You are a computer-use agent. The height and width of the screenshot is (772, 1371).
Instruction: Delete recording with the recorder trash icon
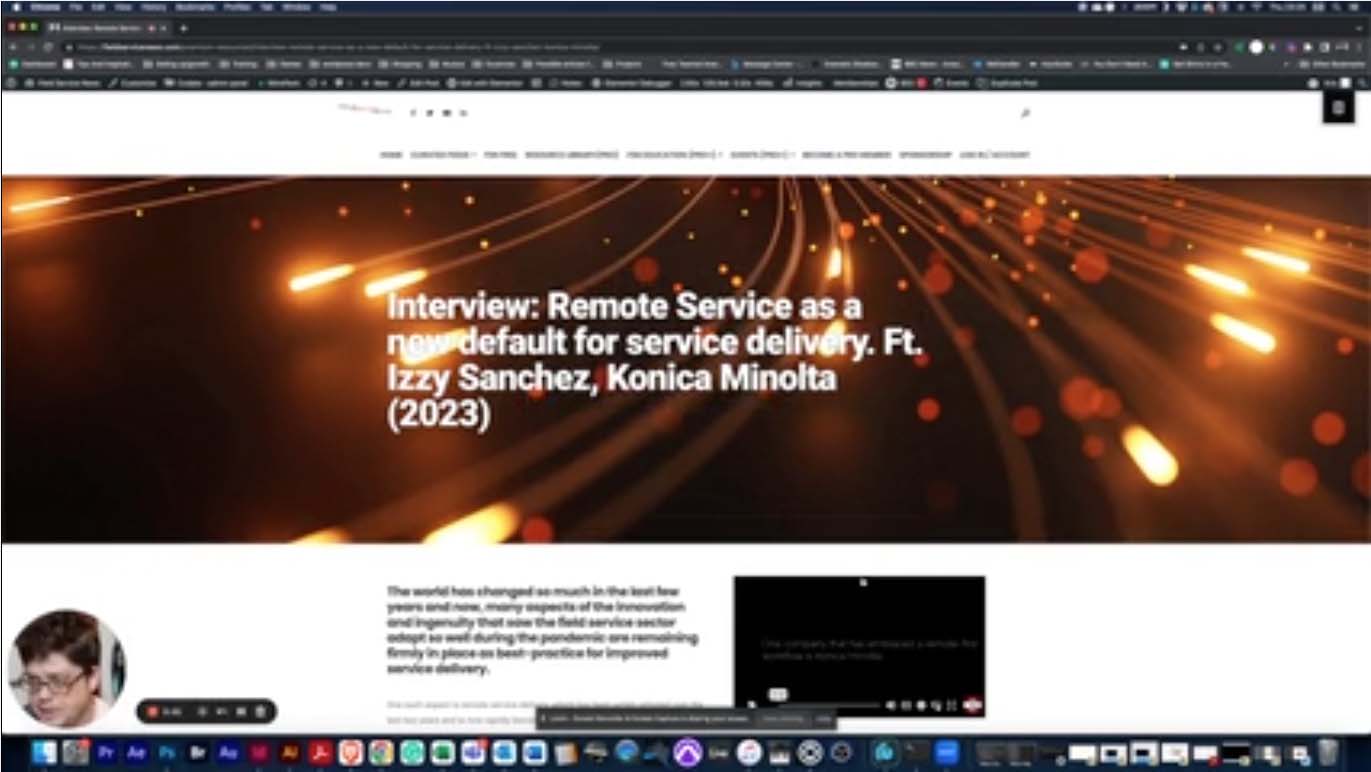[x=260, y=711]
